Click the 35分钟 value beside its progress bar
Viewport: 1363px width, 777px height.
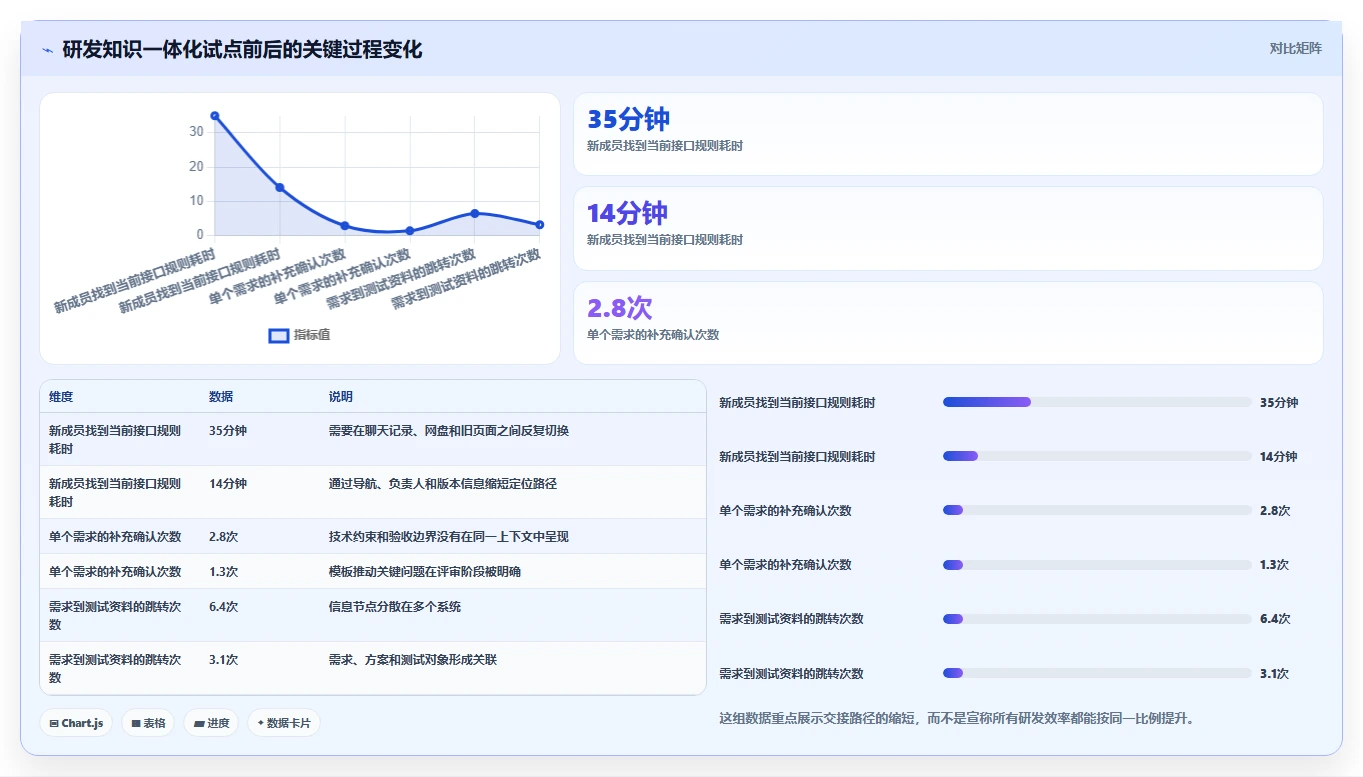1279,403
